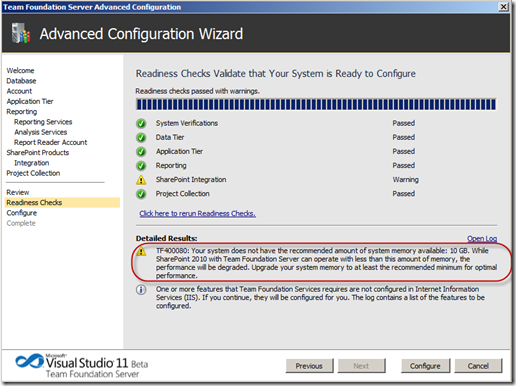
Task: Cancel the configuration wizard
Action: tap(478, 366)
